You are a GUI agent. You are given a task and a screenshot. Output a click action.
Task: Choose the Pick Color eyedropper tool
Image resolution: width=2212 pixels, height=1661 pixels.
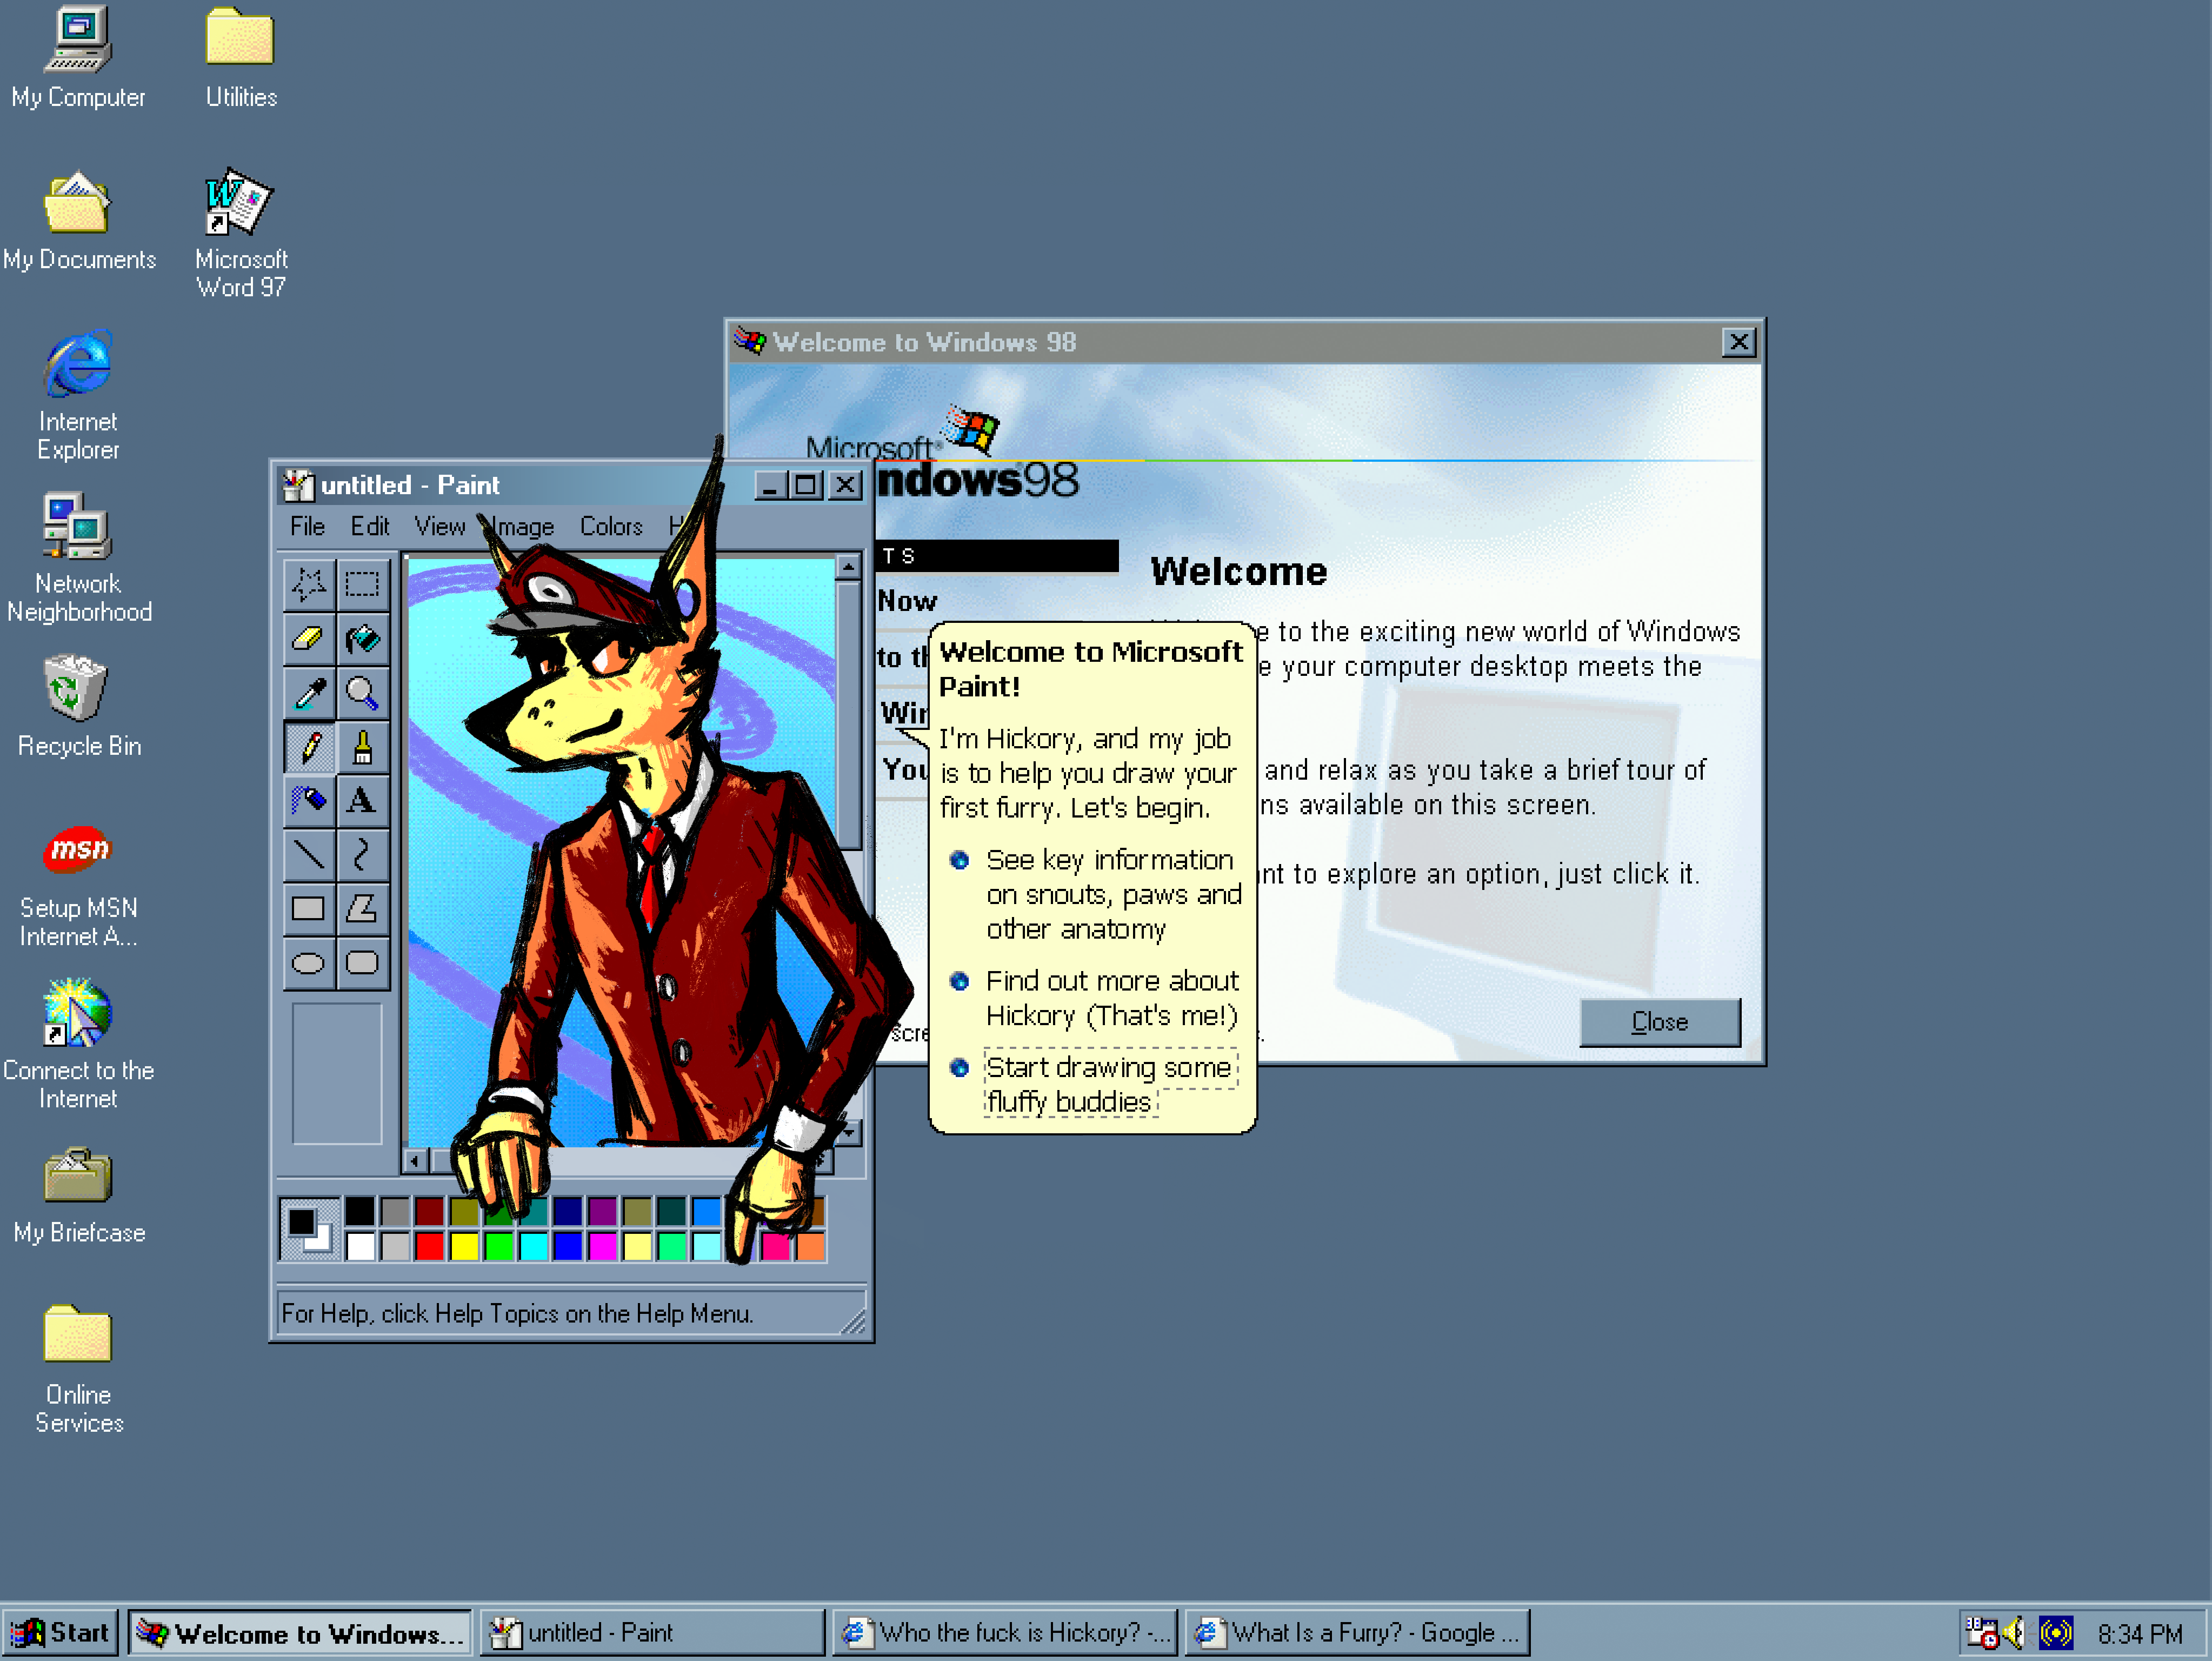pyautogui.click(x=308, y=692)
